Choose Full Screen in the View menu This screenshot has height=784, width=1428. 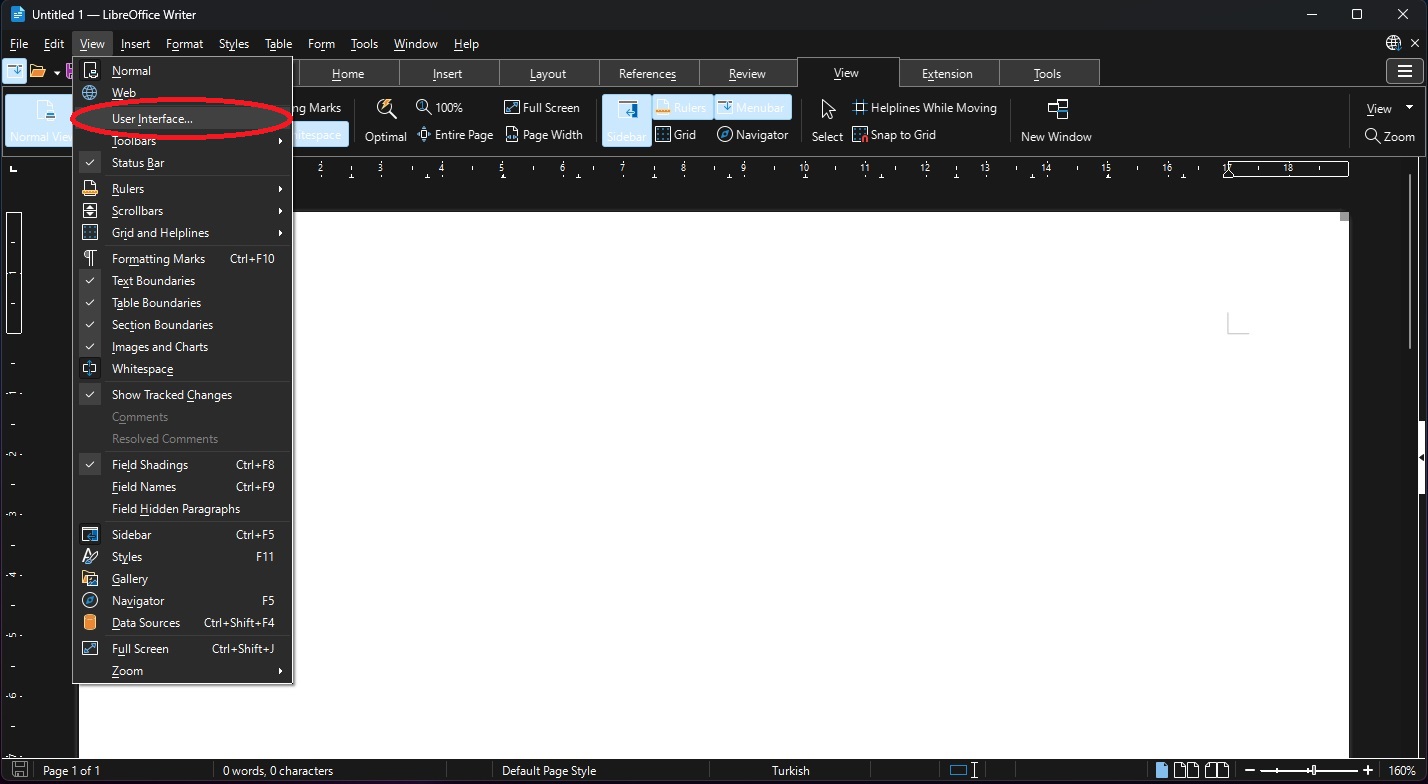pyautogui.click(x=183, y=649)
